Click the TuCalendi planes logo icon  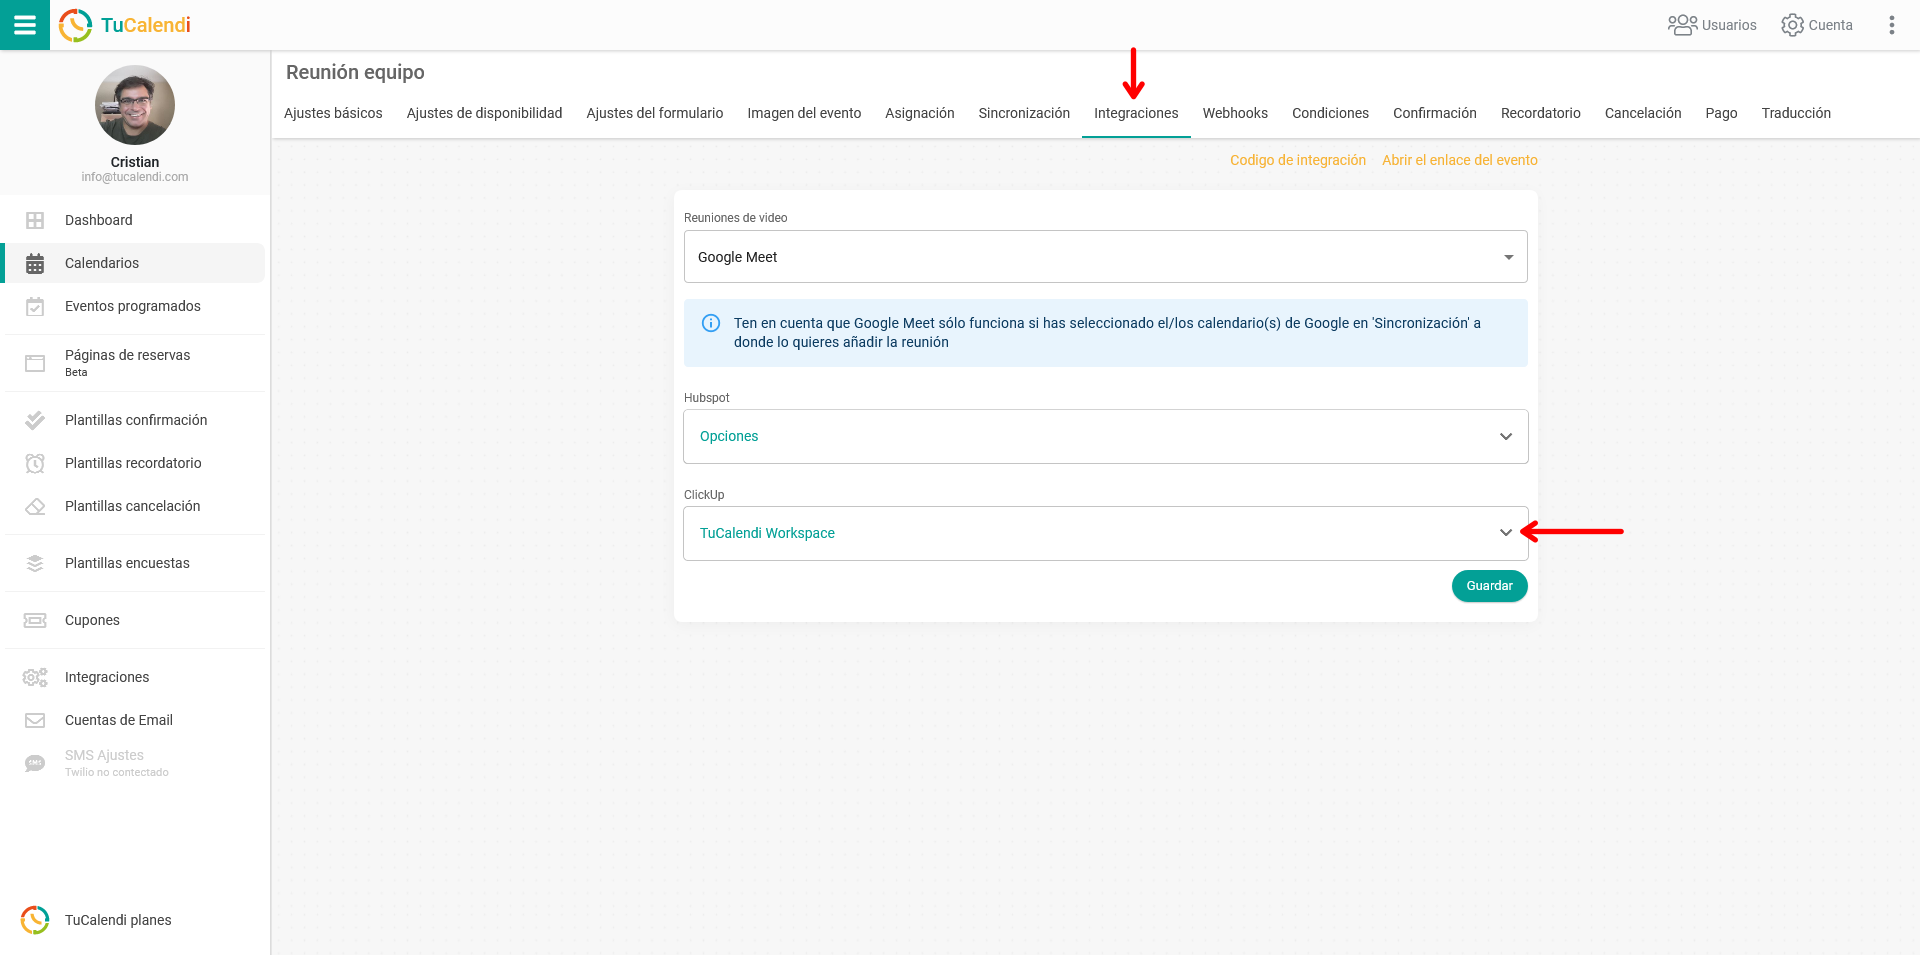coord(35,920)
